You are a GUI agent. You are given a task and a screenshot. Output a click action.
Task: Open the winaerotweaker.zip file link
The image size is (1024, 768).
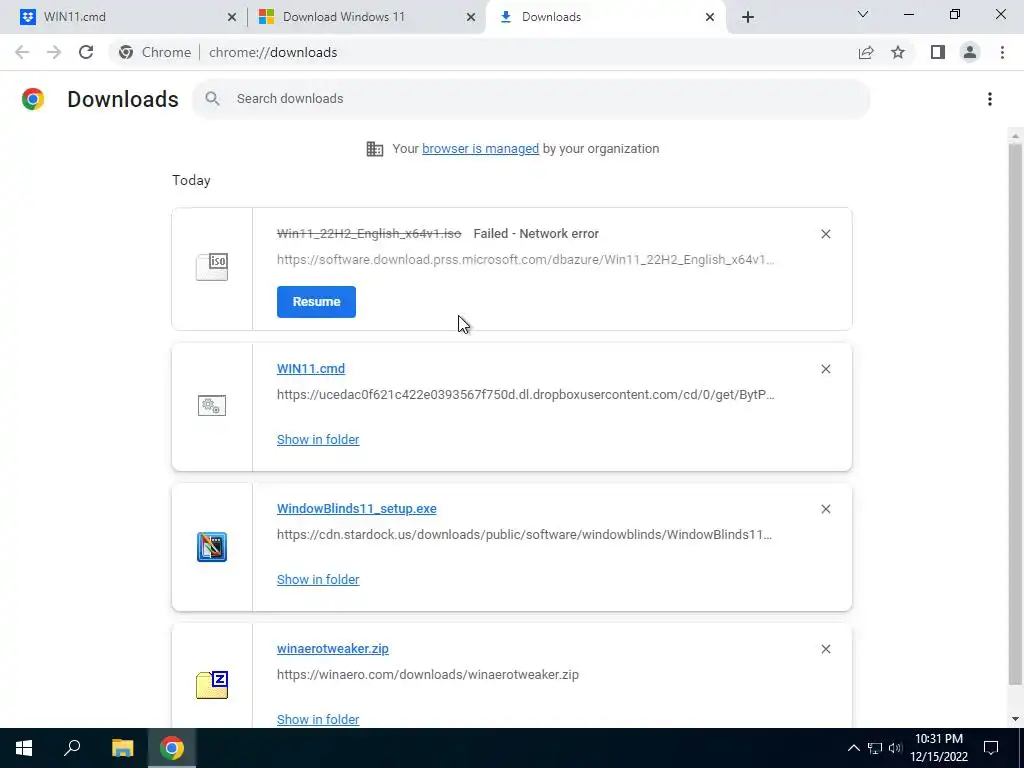(332, 648)
